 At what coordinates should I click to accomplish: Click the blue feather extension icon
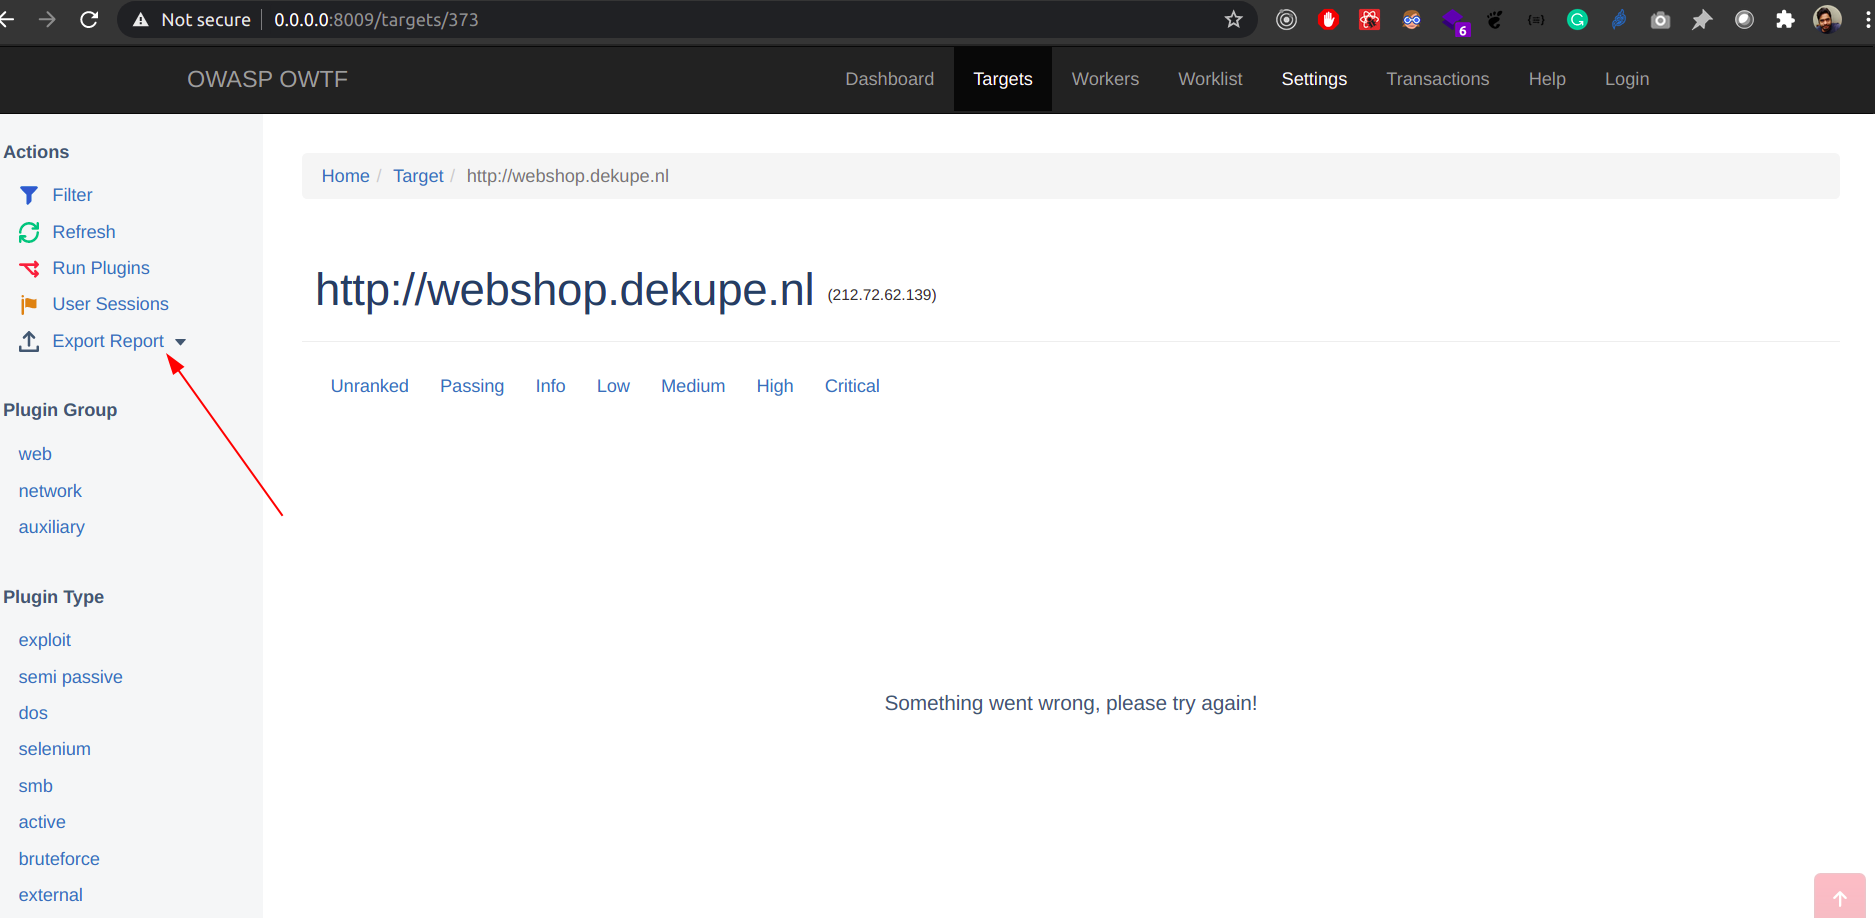pos(1619,20)
